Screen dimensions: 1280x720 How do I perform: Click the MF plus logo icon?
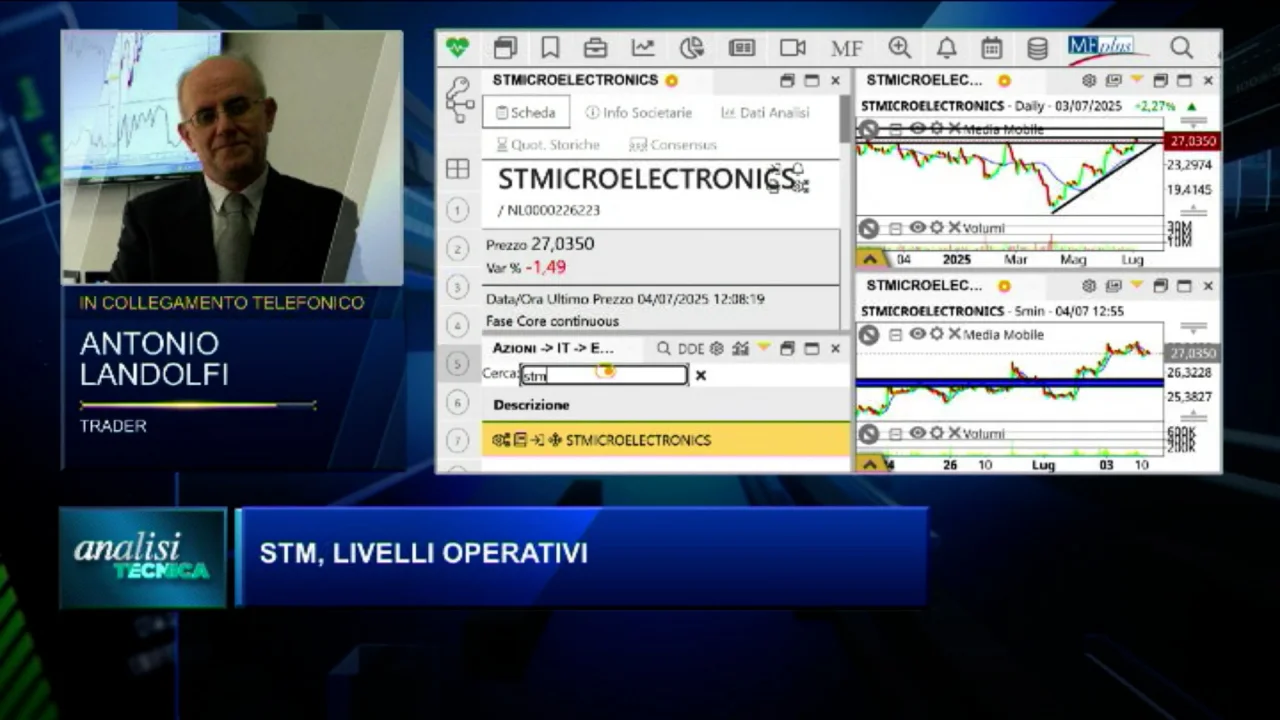coord(1103,44)
